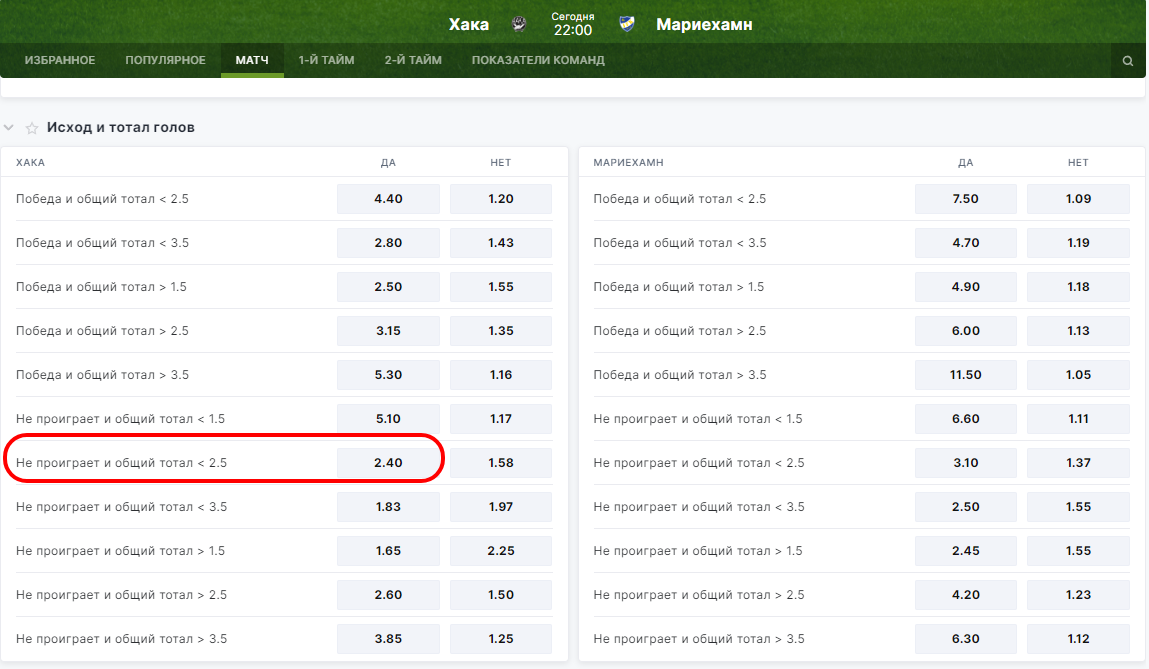Select Хака odds 1.35 button

tap(501, 330)
